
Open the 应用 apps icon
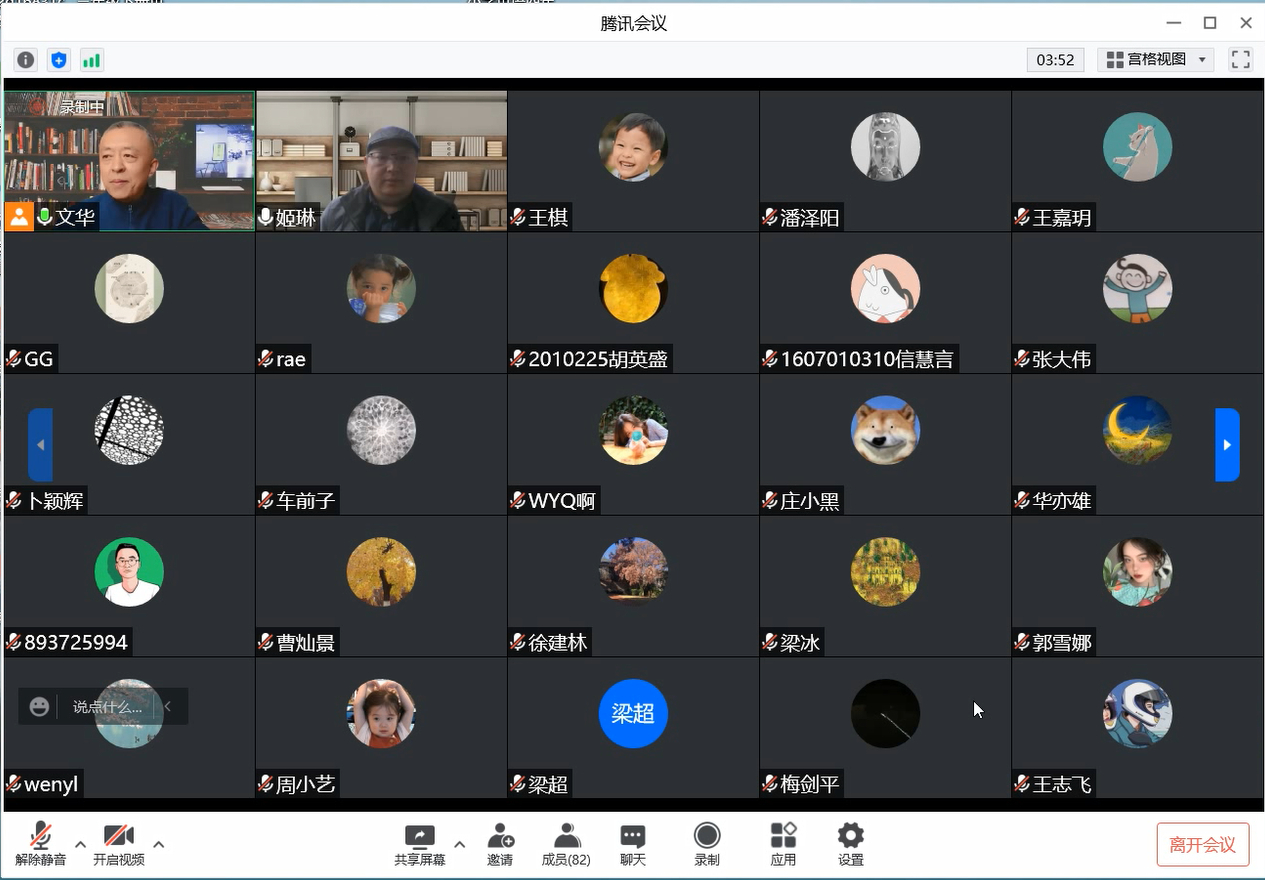point(783,844)
